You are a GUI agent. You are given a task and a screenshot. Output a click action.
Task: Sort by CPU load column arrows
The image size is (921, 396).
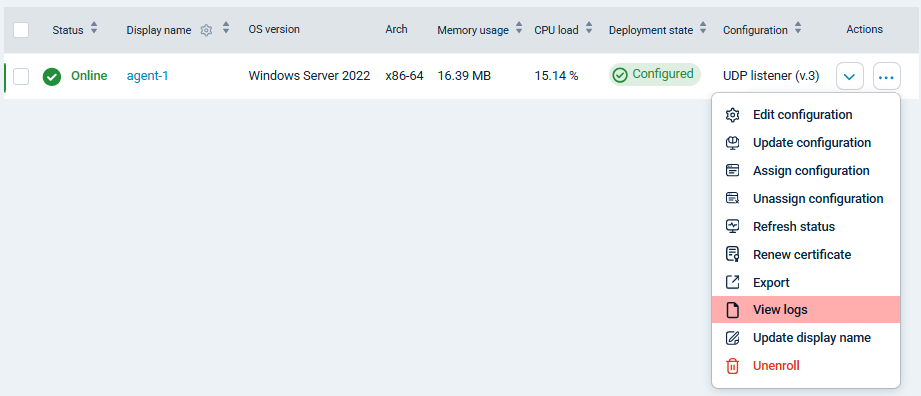[589, 28]
